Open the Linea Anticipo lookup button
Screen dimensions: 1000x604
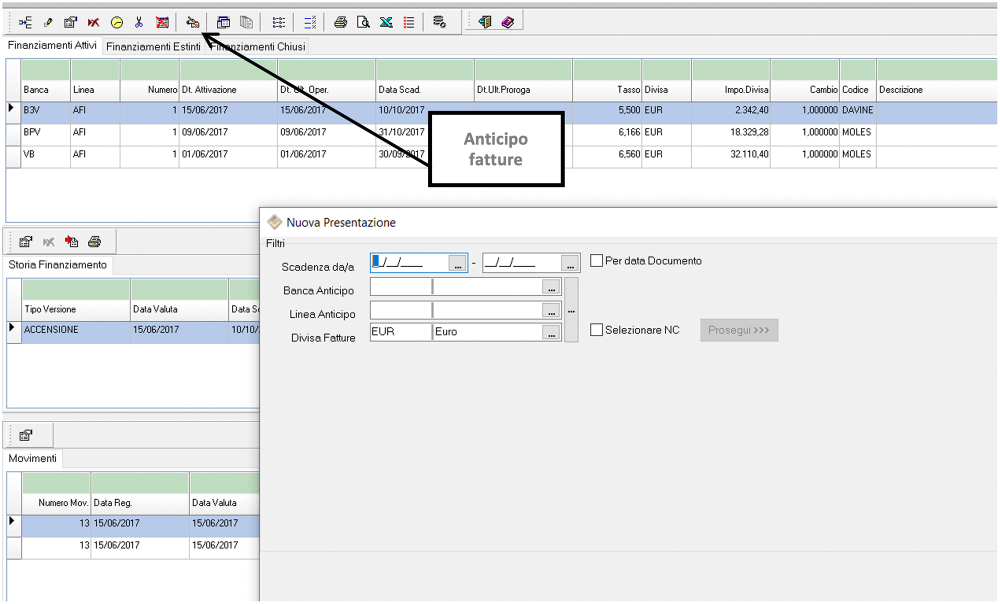[x=550, y=310]
